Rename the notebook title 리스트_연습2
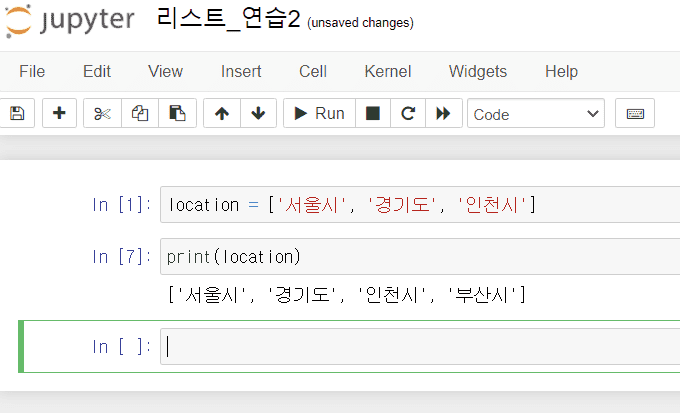 [x=228, y=21]
